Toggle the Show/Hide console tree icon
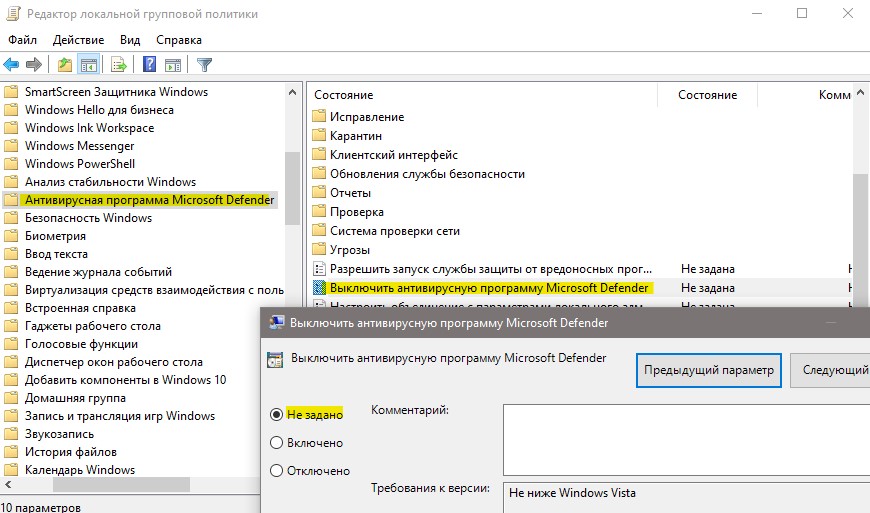Screen dimensions: 870x513 [x=89, y=65]
